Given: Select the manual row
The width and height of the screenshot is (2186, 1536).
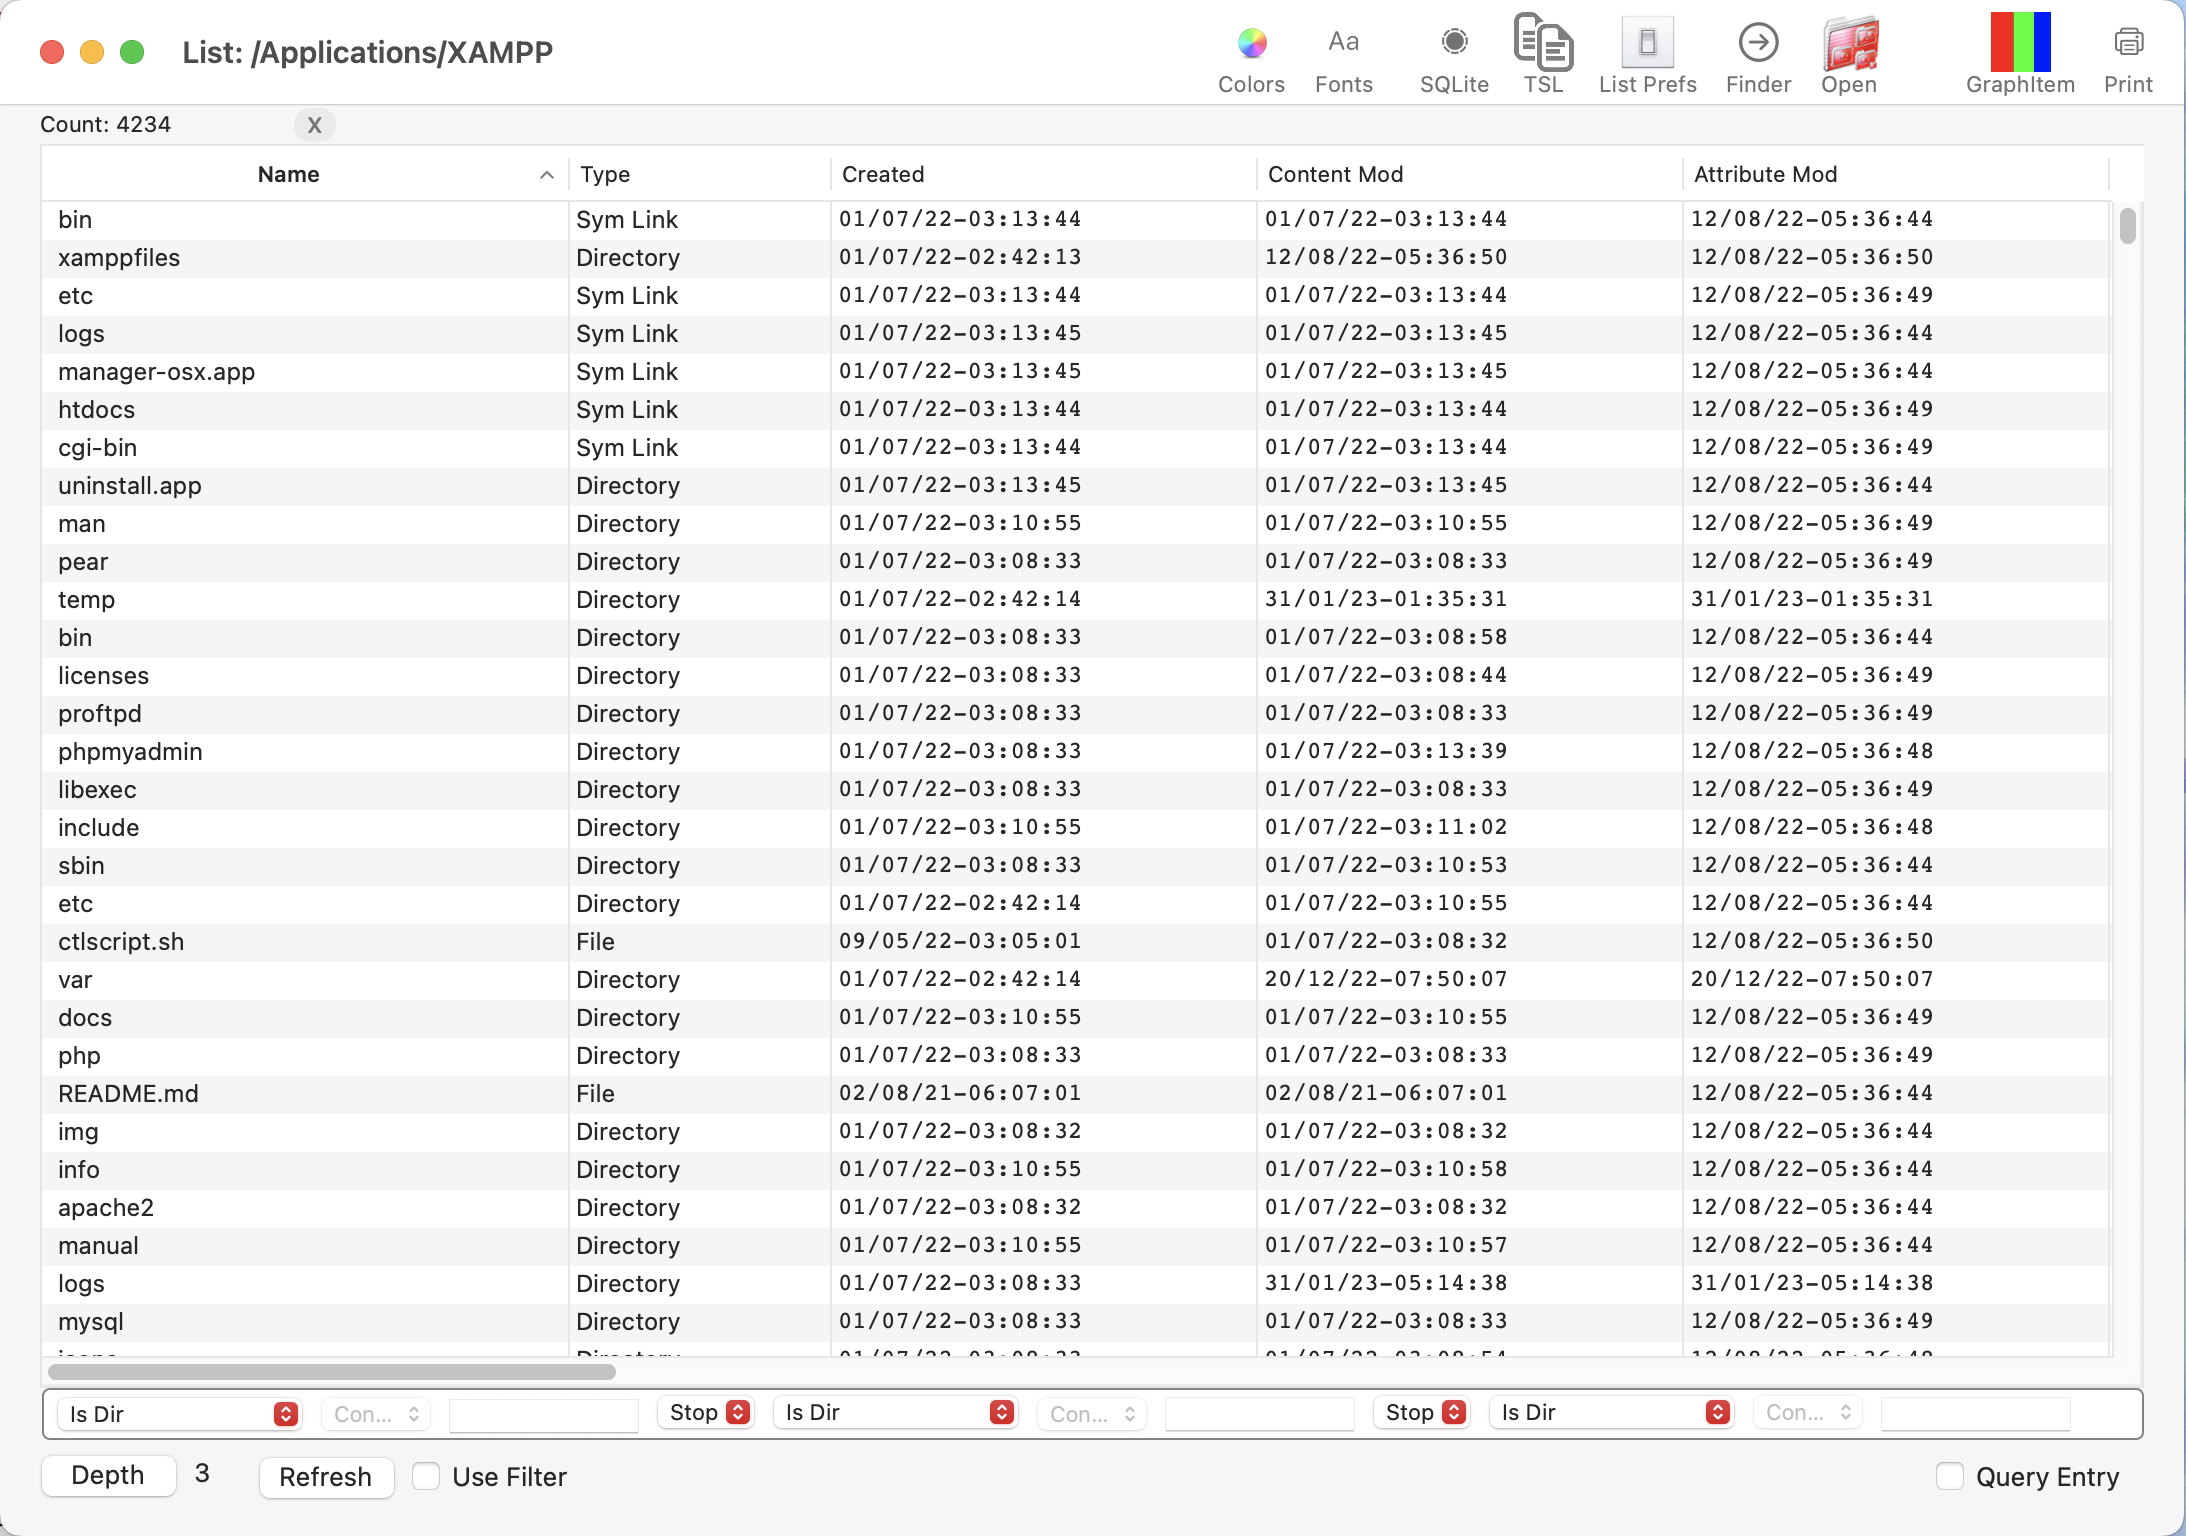Looking at the screenshot, I should (x=1076, y=1246).
